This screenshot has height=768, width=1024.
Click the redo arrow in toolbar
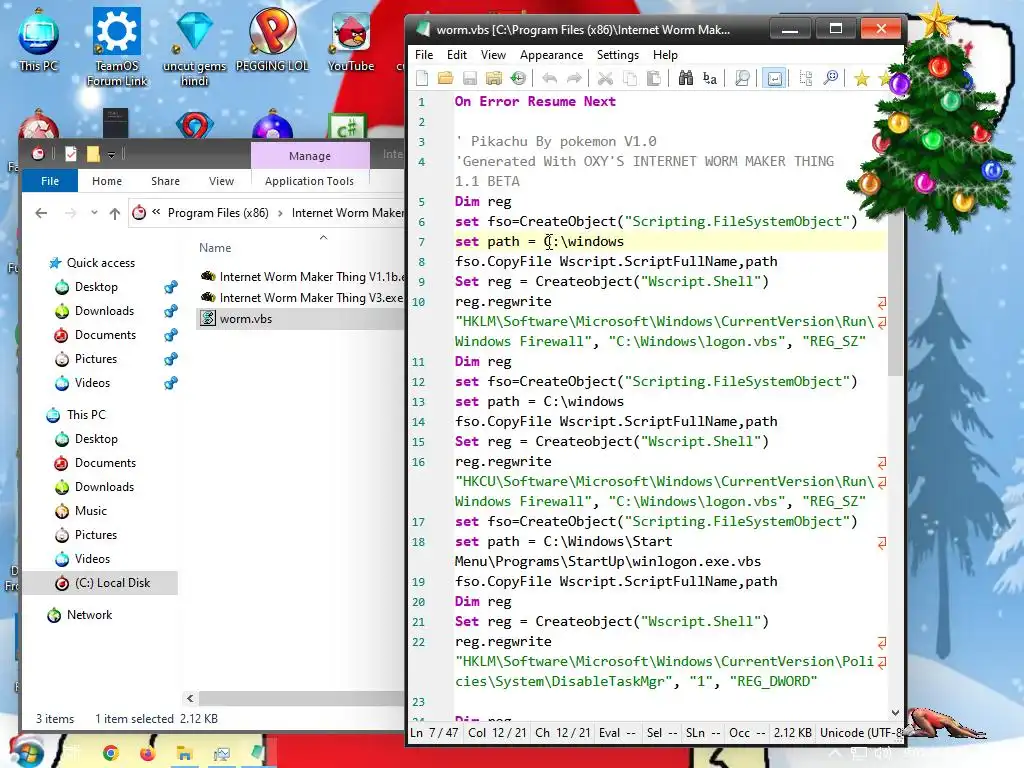(x=573, y=79)
